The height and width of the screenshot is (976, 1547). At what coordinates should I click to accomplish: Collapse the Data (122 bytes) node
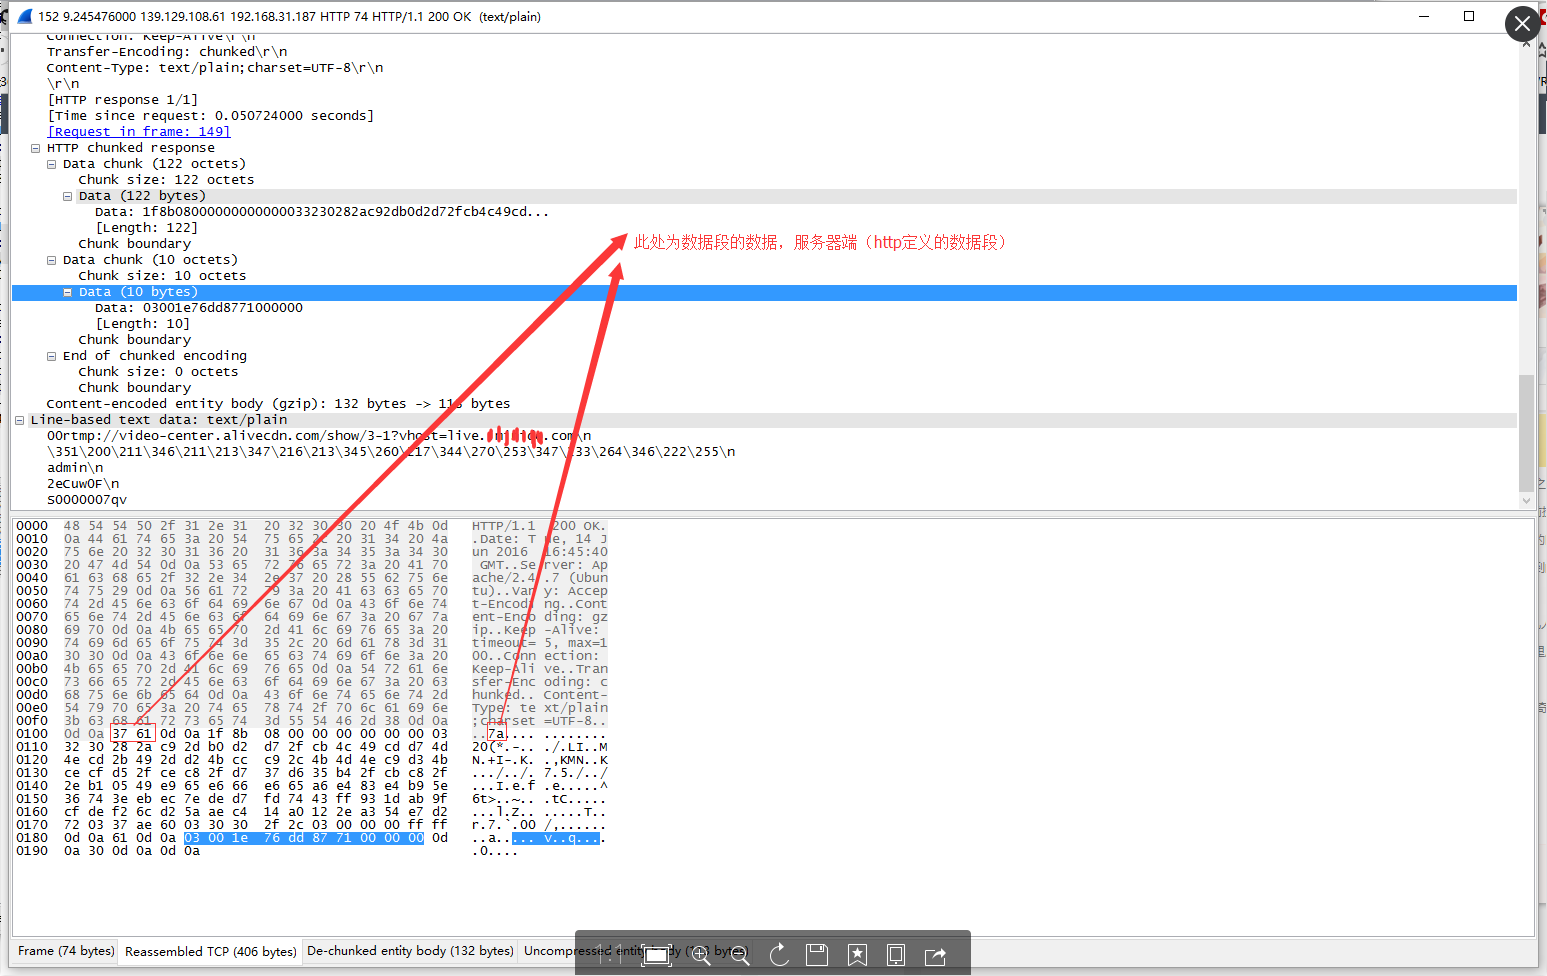67,196
